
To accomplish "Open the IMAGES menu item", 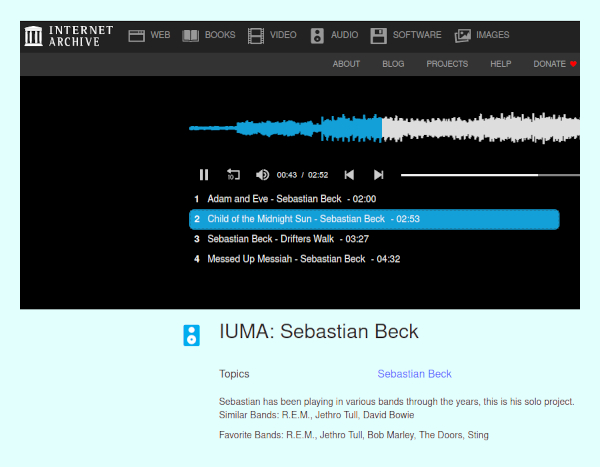I will (x=492, y=35).
